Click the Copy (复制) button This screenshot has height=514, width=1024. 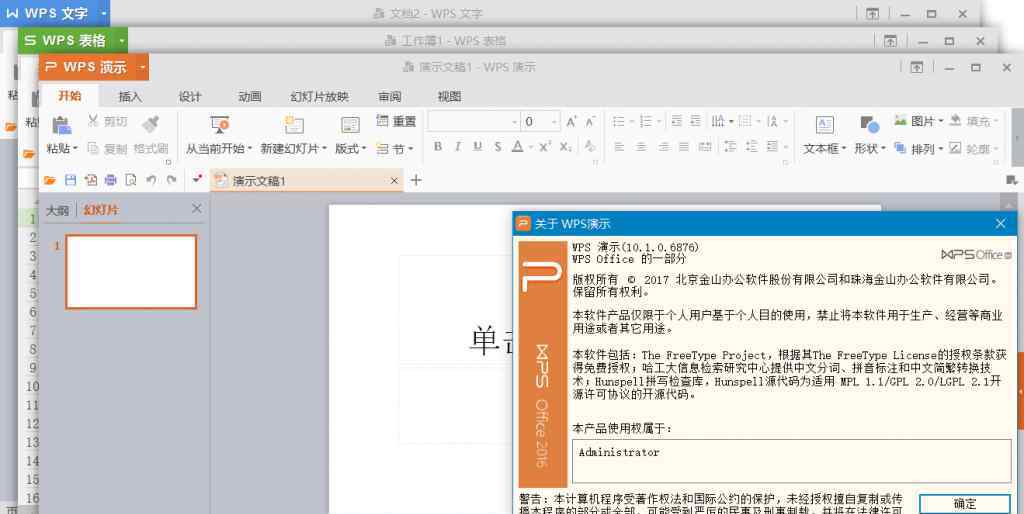point(107,149)
